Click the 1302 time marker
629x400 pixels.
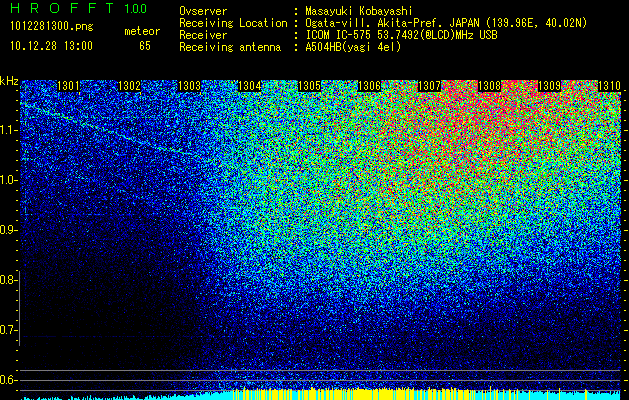[x=129, y=86]
